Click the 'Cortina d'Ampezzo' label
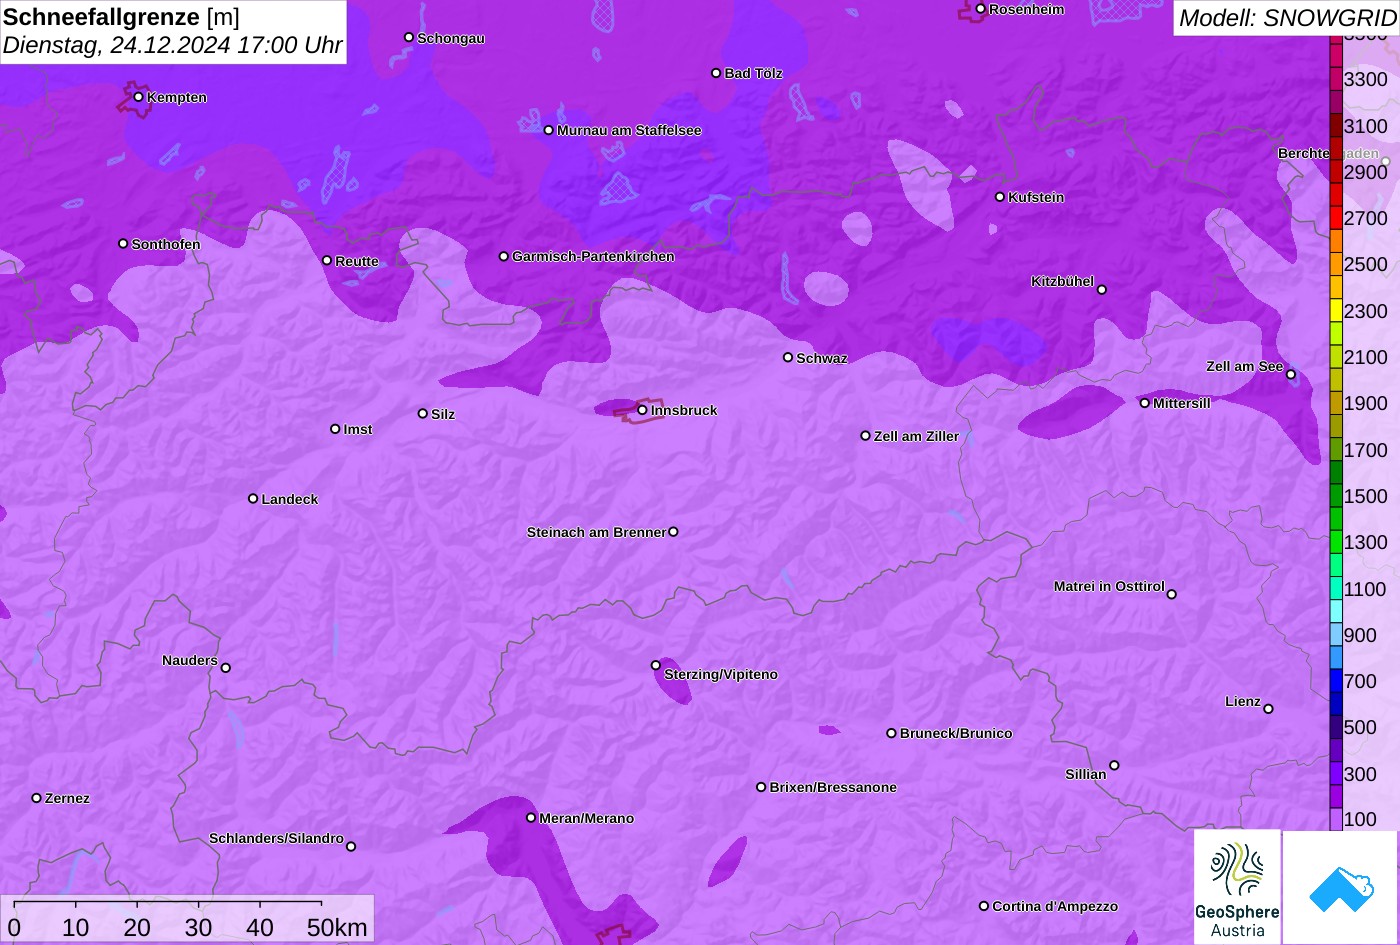 1055,906
